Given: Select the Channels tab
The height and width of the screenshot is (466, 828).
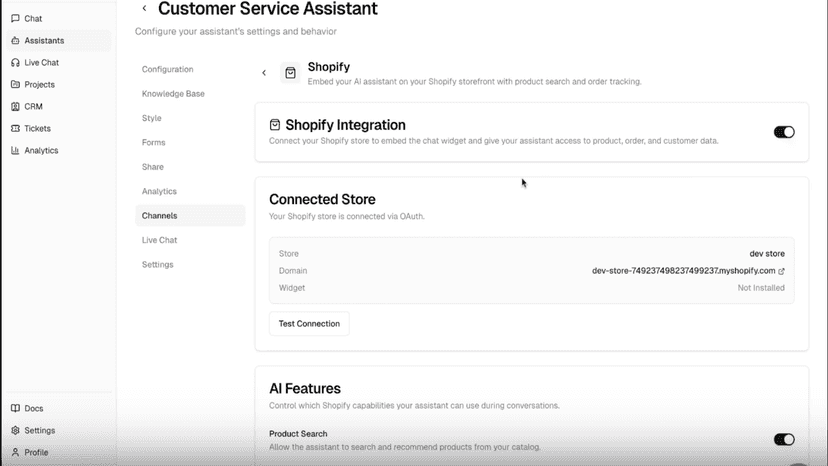Looking at the screenshot, I should tap(190, 216).
